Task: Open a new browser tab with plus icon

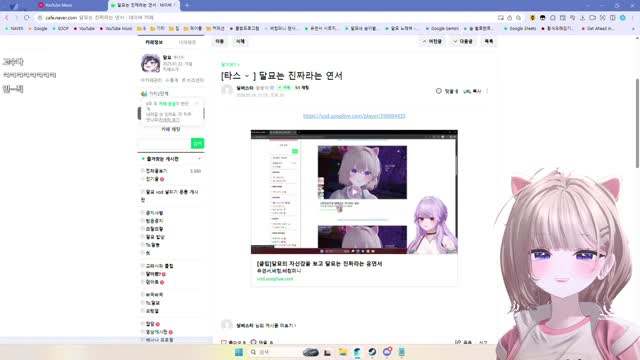Action: [x=187, y=5]
